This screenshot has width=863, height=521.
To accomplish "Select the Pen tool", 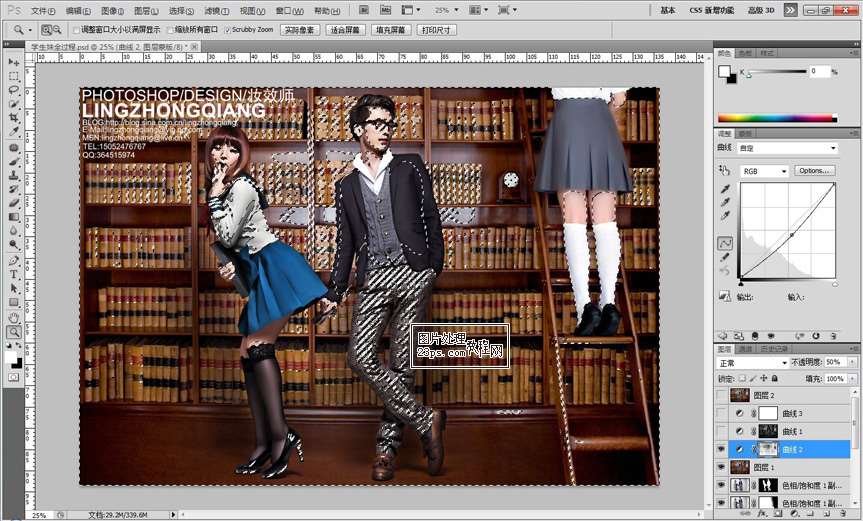I will (14, 261).
